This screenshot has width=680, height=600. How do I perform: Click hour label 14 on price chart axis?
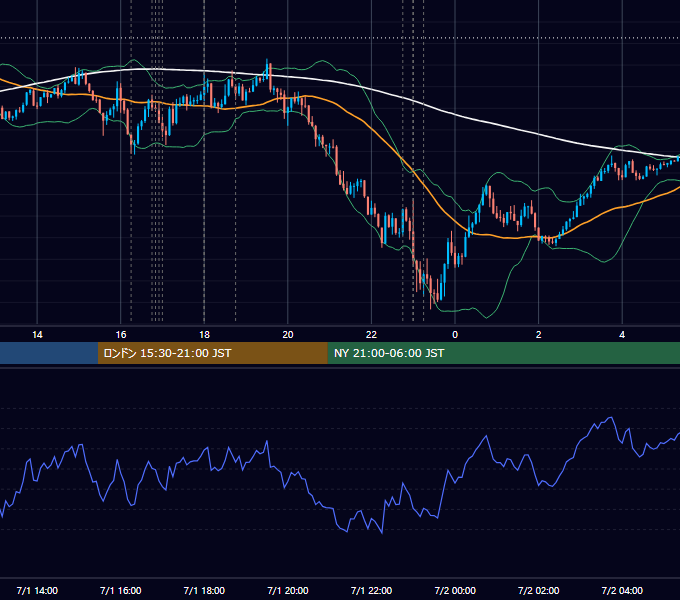(37, 335)
